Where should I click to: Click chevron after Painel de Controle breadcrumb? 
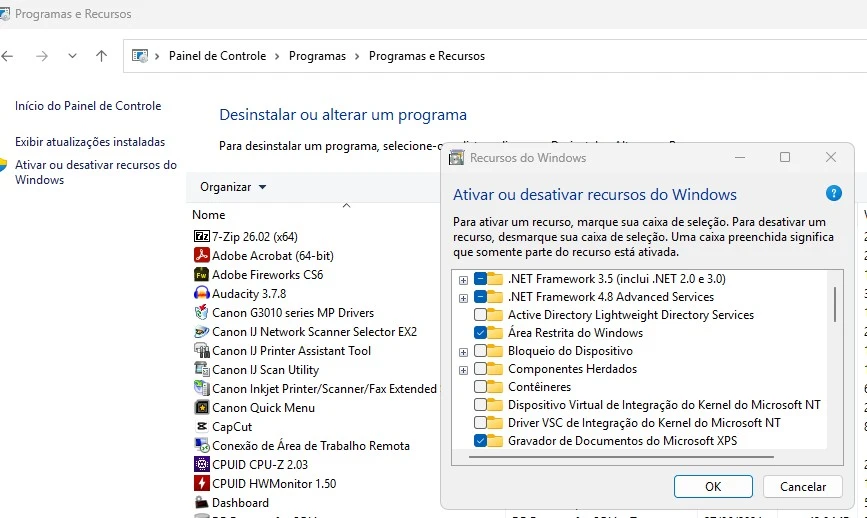pos(276,56)
